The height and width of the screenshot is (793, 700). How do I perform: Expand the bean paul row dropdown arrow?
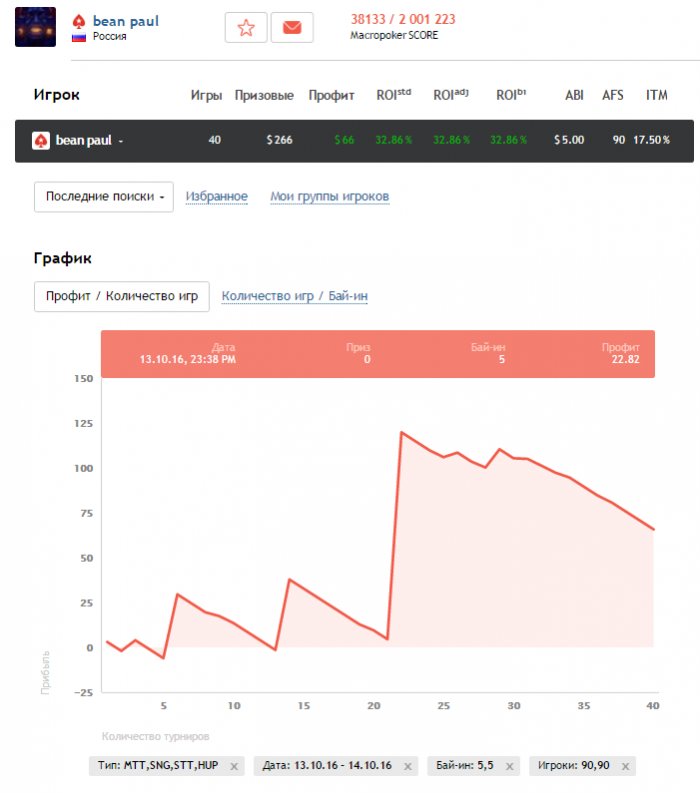[121, 141]
